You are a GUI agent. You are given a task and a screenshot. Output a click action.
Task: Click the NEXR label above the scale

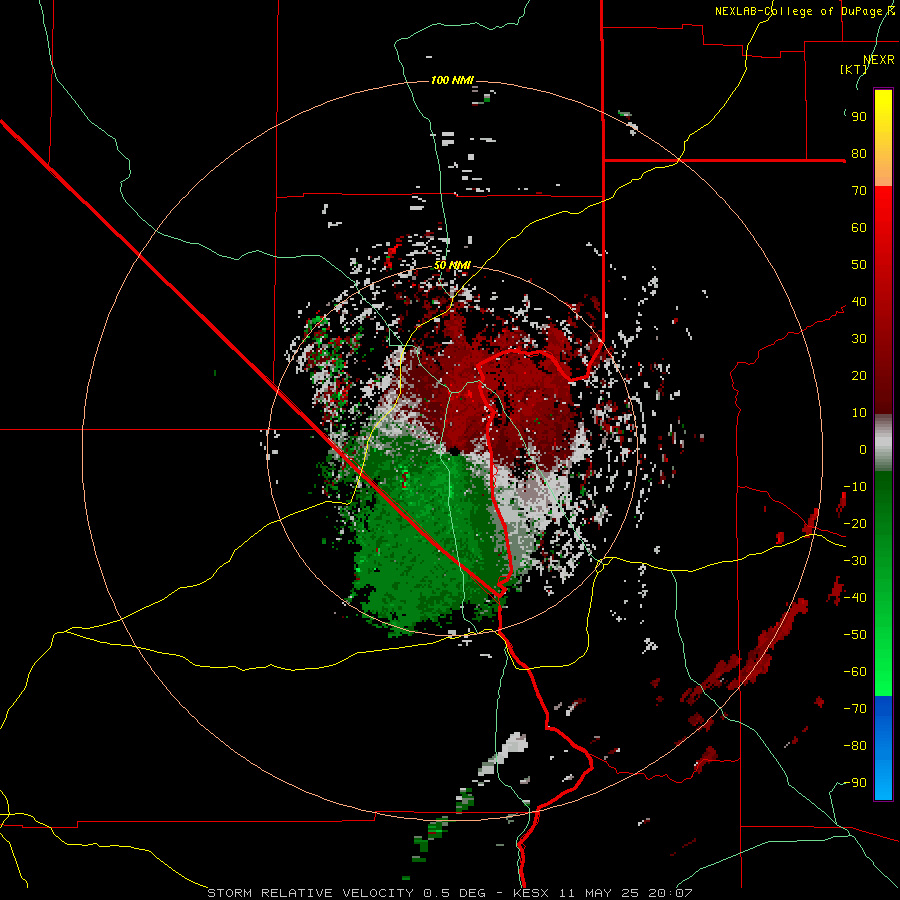tap(879, 60)
